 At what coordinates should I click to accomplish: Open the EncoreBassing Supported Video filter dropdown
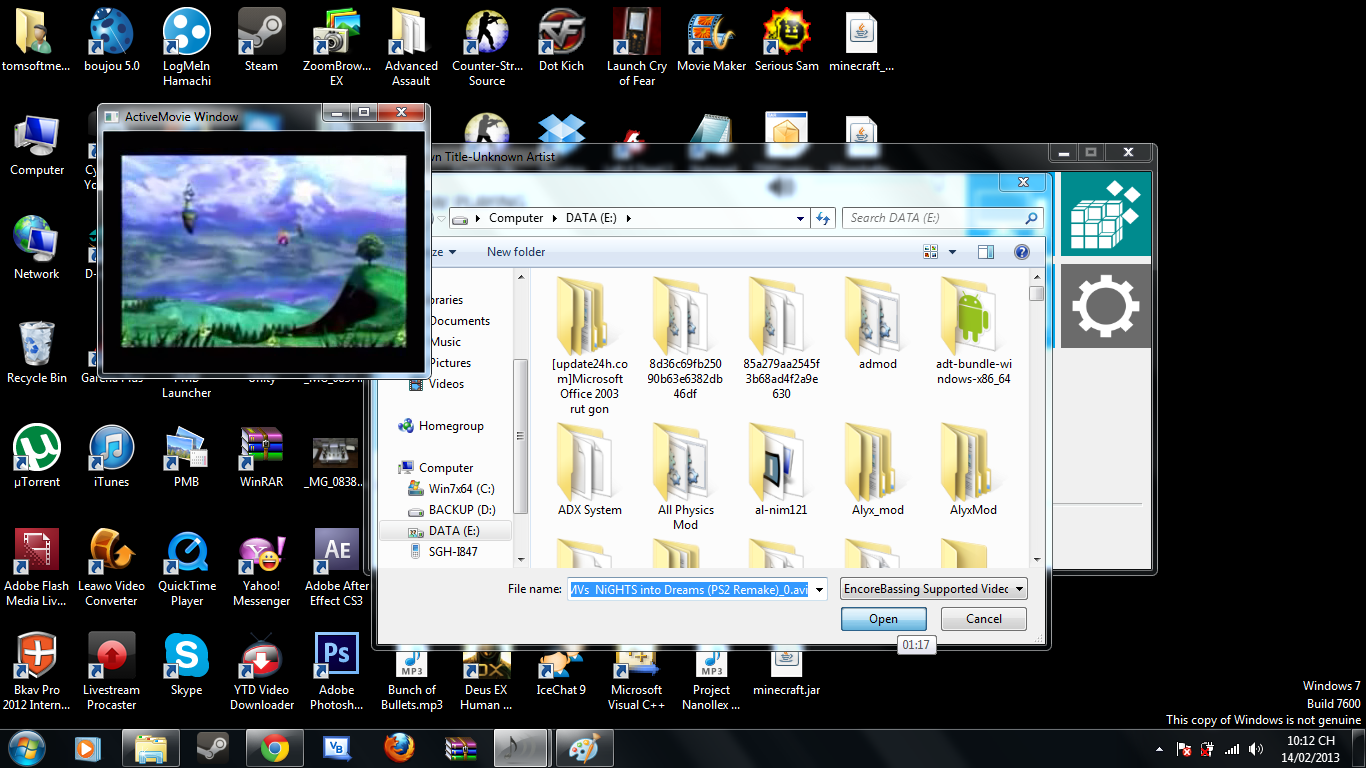click(x=934, y=589)
